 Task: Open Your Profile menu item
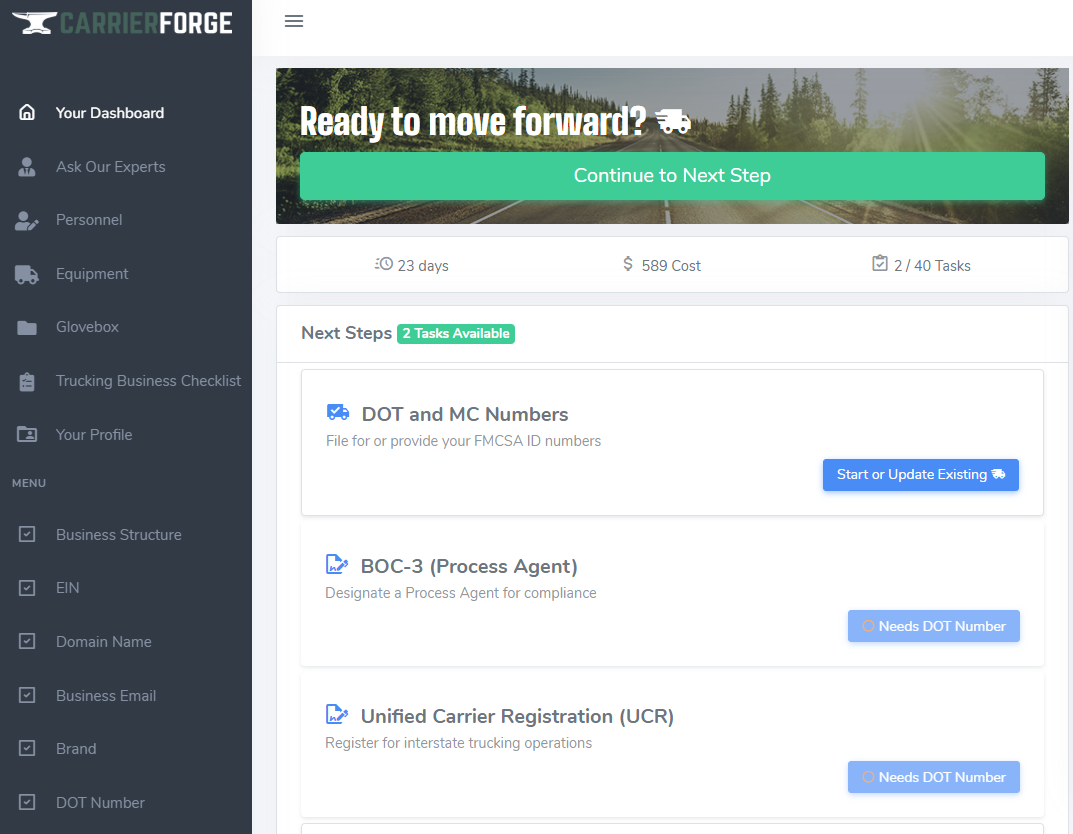pyautogui.click(x=94, y=435)
